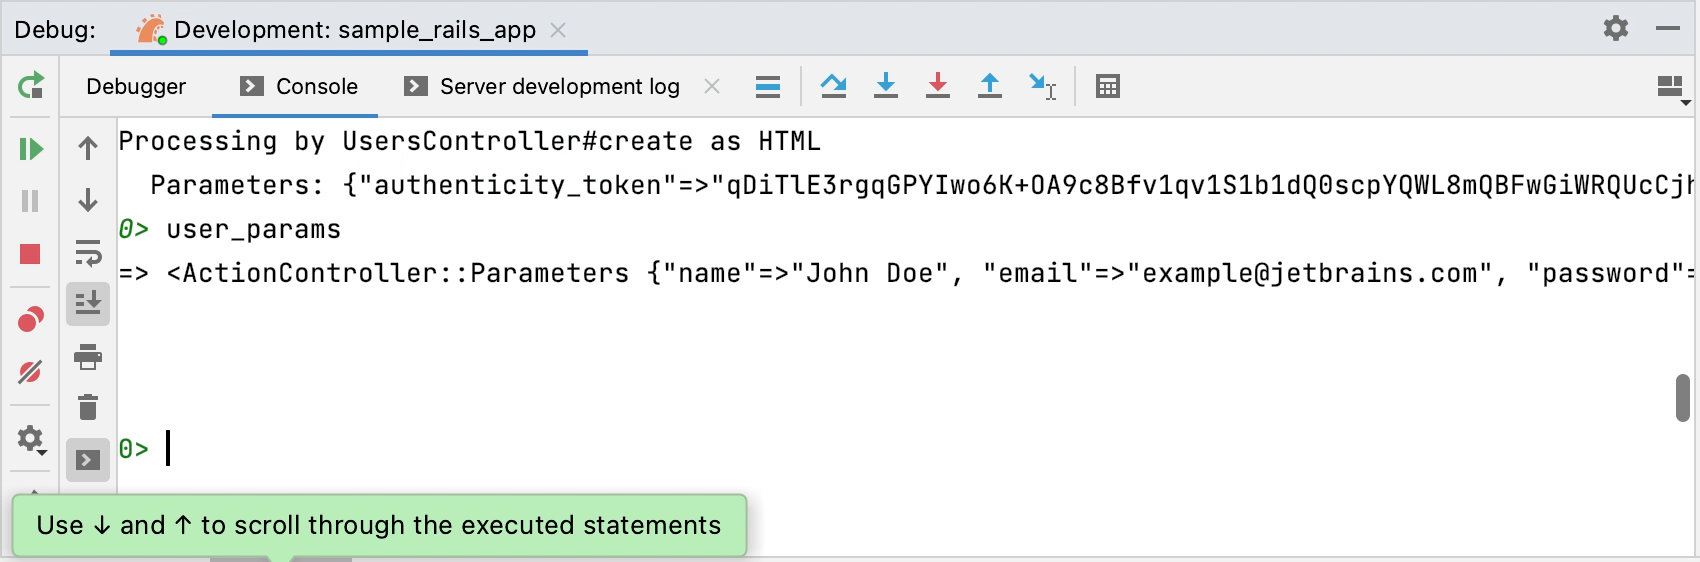1700x562 pixels.
Task: Click the console vertical scrollbar thumb
Action: [1682, 398]
